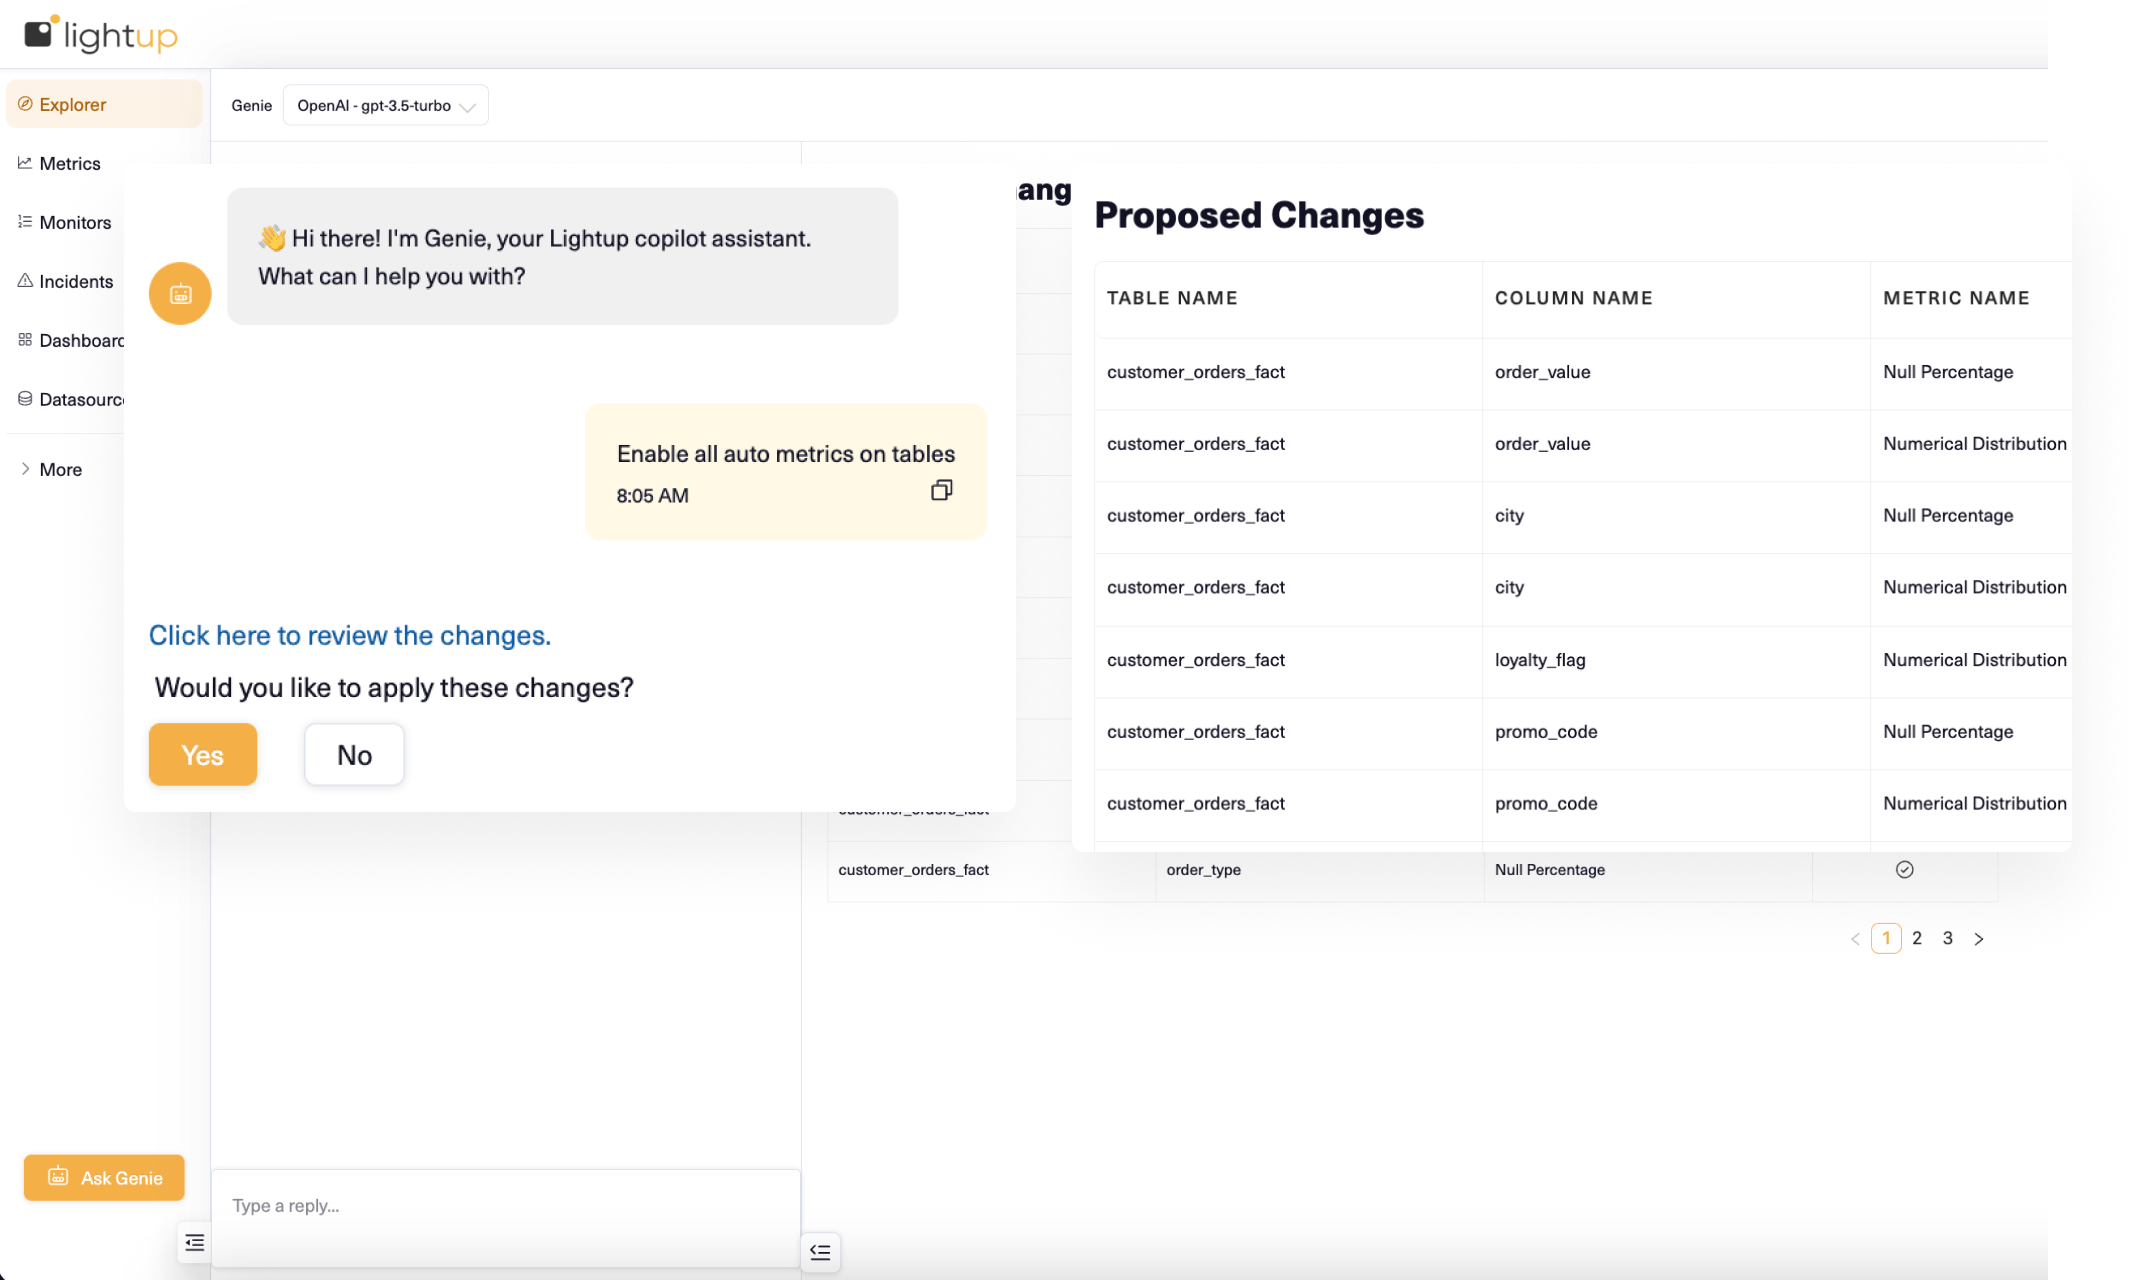Click the Yes button to apply changes

tap(203, 755)
